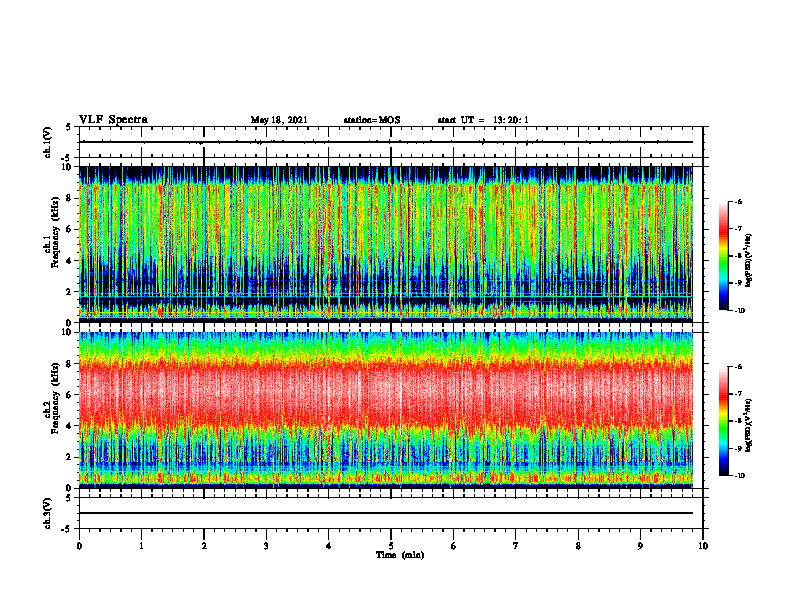Screen dimensions: 792x612
Task: Click the time axis tick label '2'
Action: 204,546
